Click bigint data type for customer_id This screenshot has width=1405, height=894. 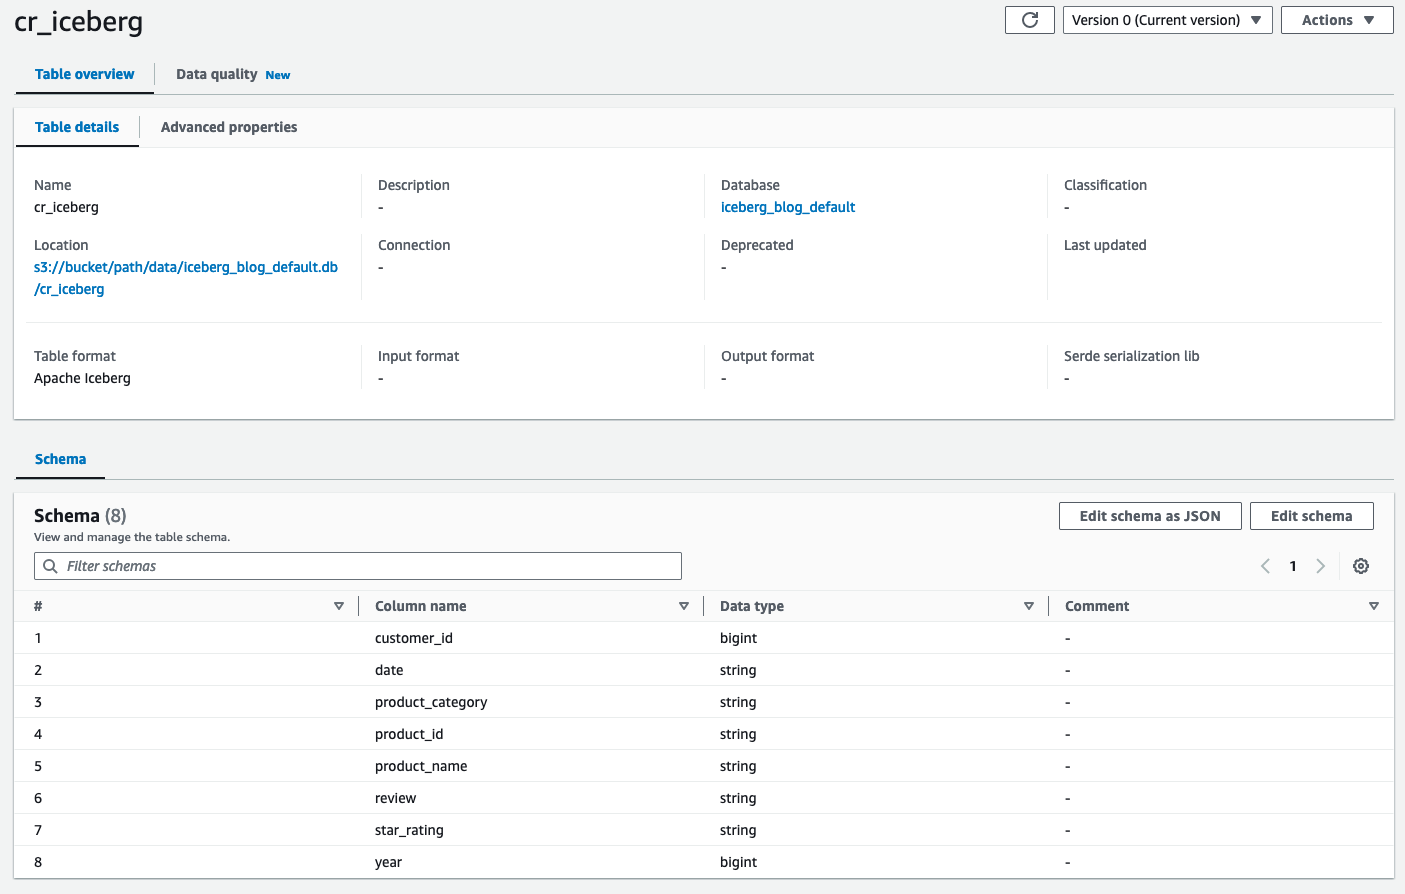(738, 638)
